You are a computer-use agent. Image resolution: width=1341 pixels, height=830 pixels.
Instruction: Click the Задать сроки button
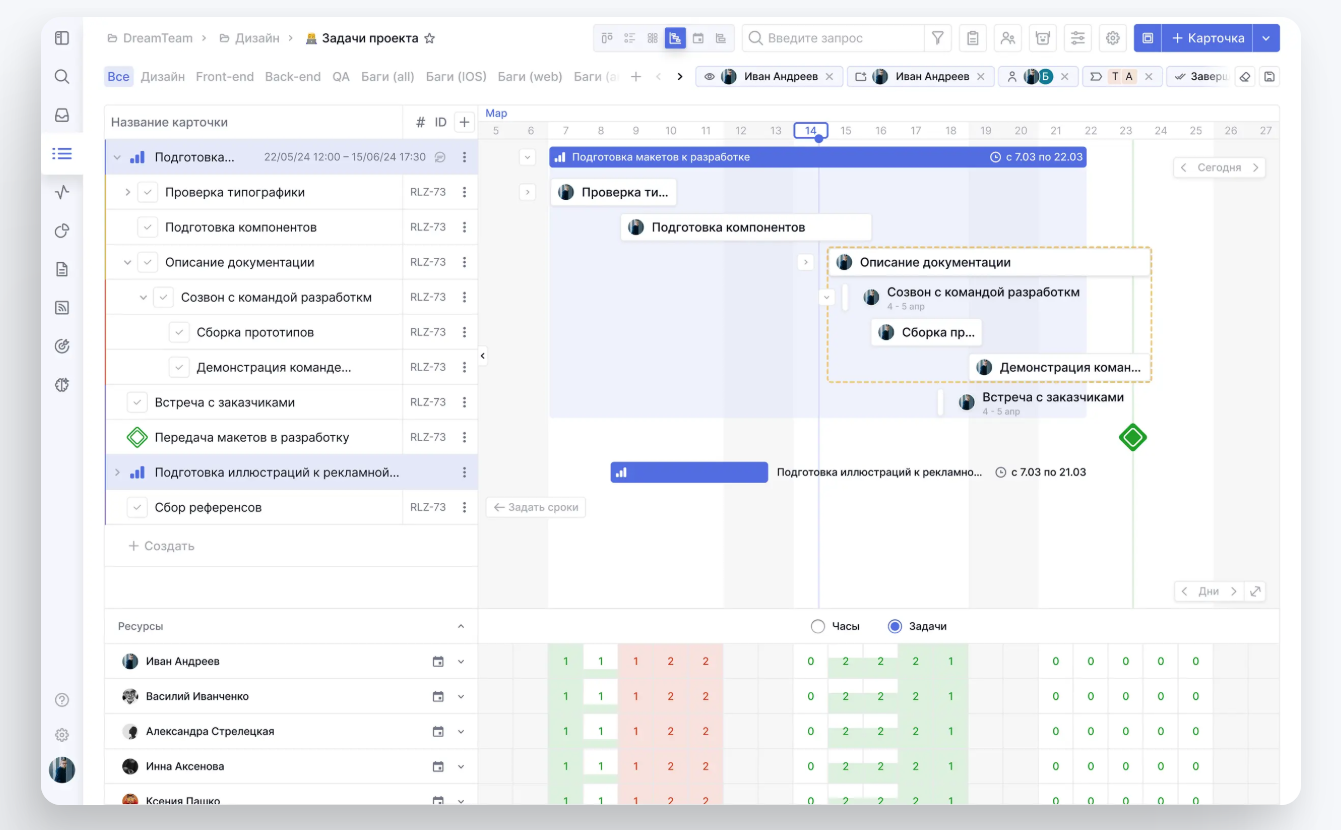(536, 507)
